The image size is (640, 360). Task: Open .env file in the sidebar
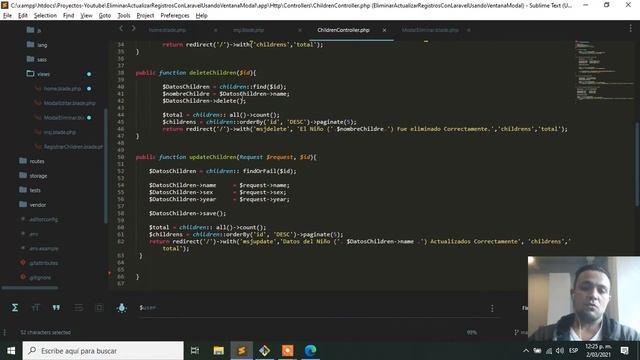click(x=30, y=234)
